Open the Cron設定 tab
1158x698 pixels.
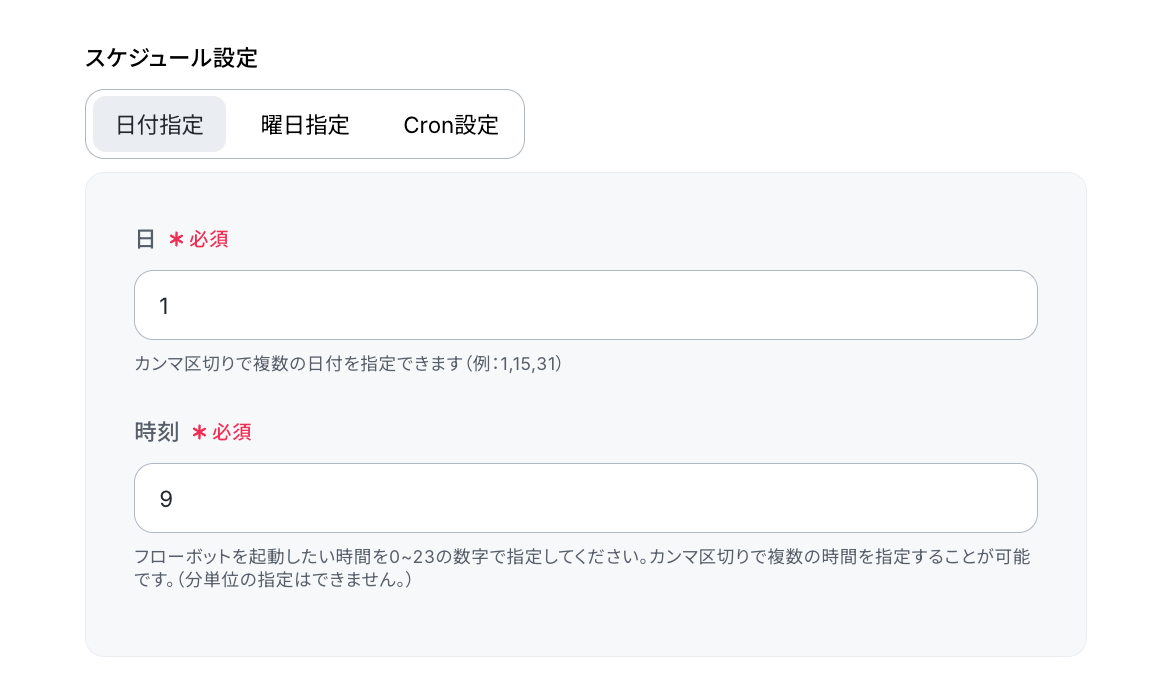click(450, 124)
